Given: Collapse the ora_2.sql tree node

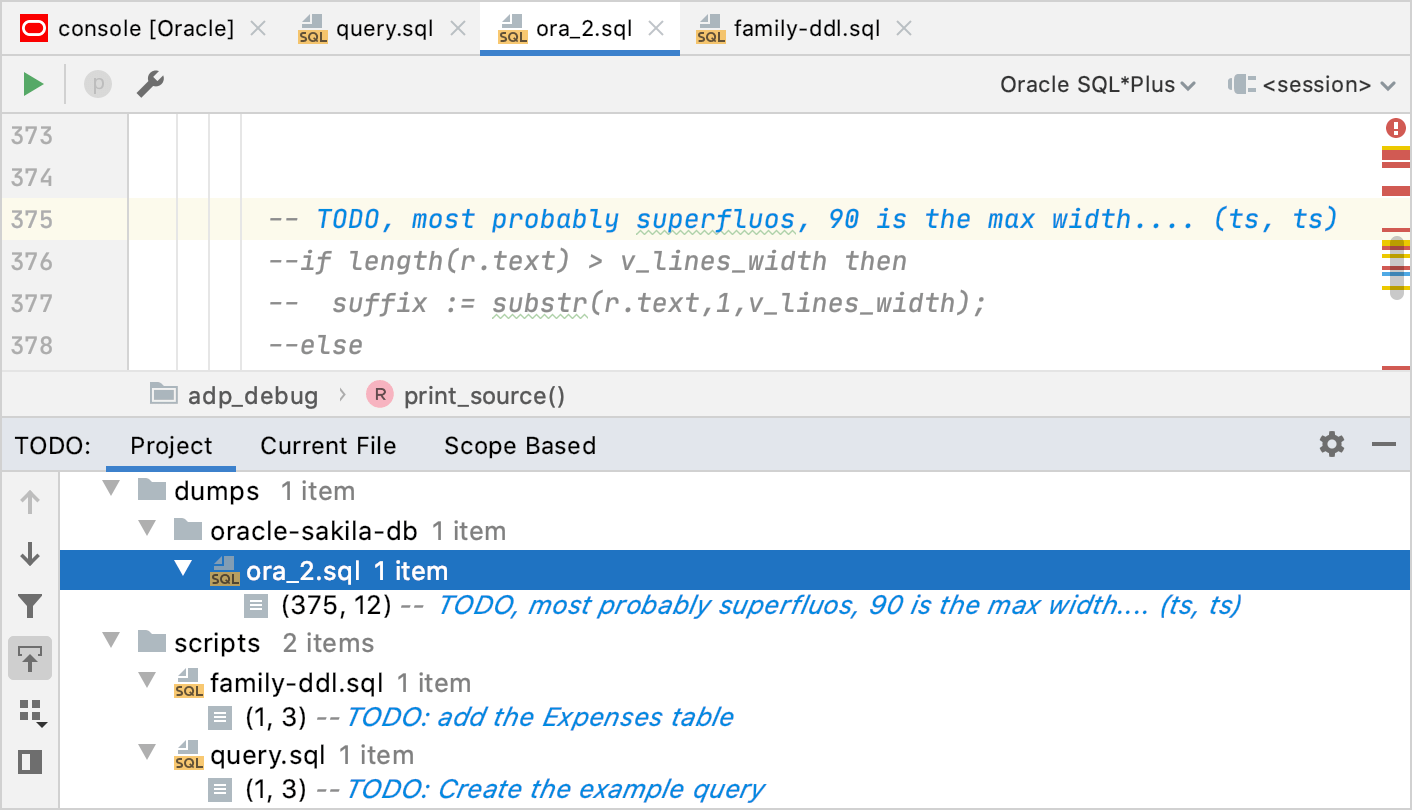Looking at the screenshot, I should pos(183,569).
